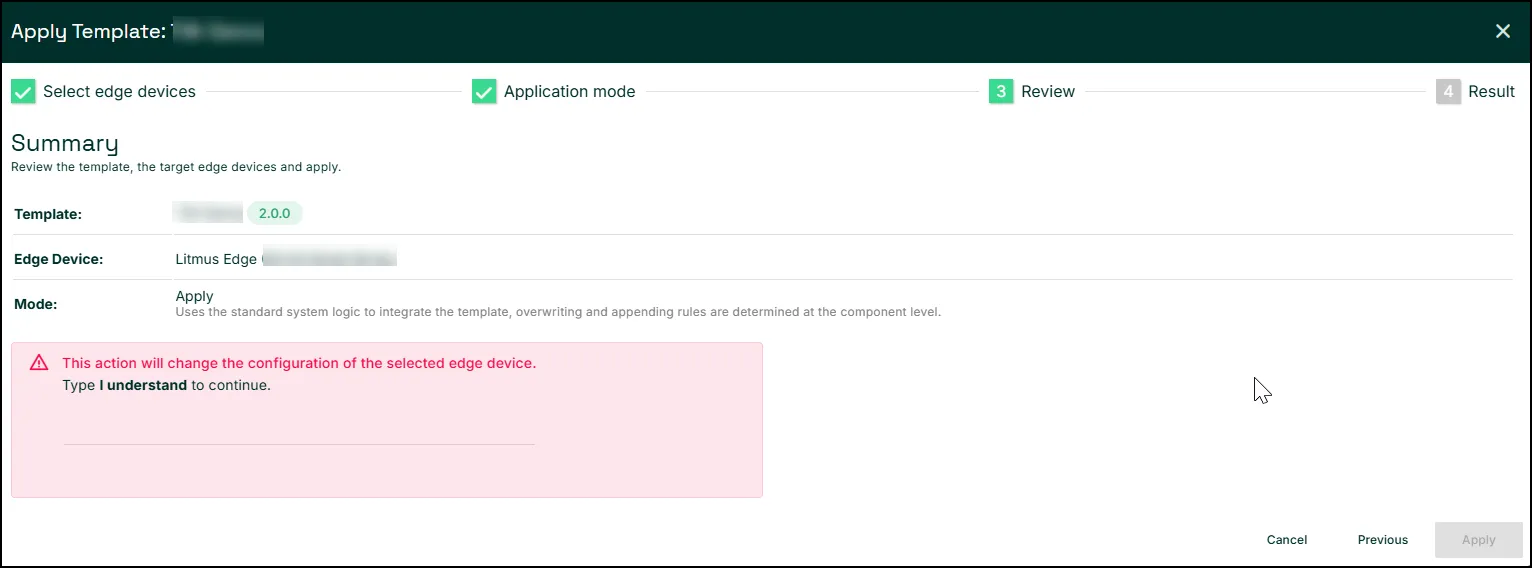
Task: Click the Apply button
Action: [x=1479, y=540]
